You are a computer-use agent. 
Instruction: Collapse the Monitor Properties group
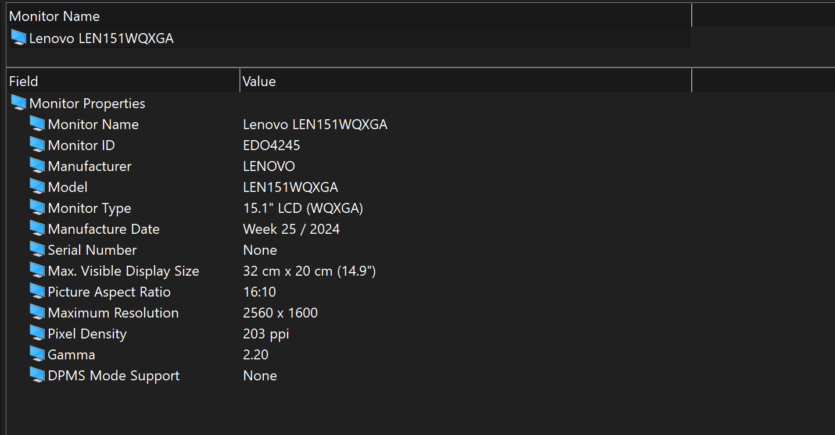coord(87,103)
